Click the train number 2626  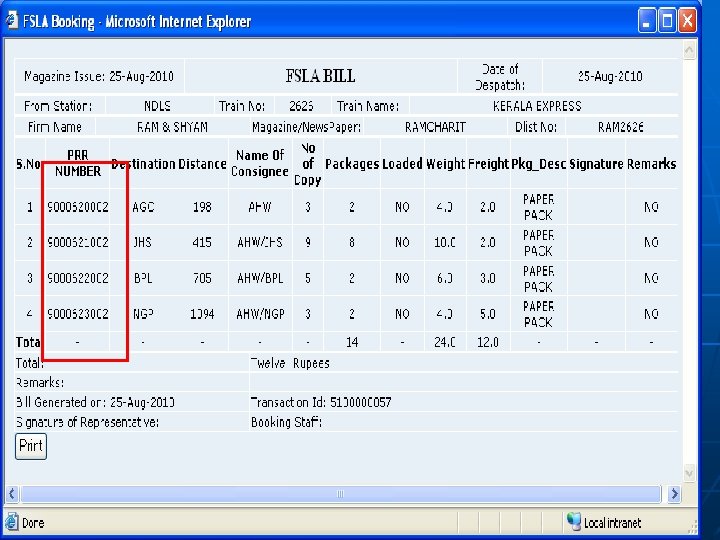(301, 106)
